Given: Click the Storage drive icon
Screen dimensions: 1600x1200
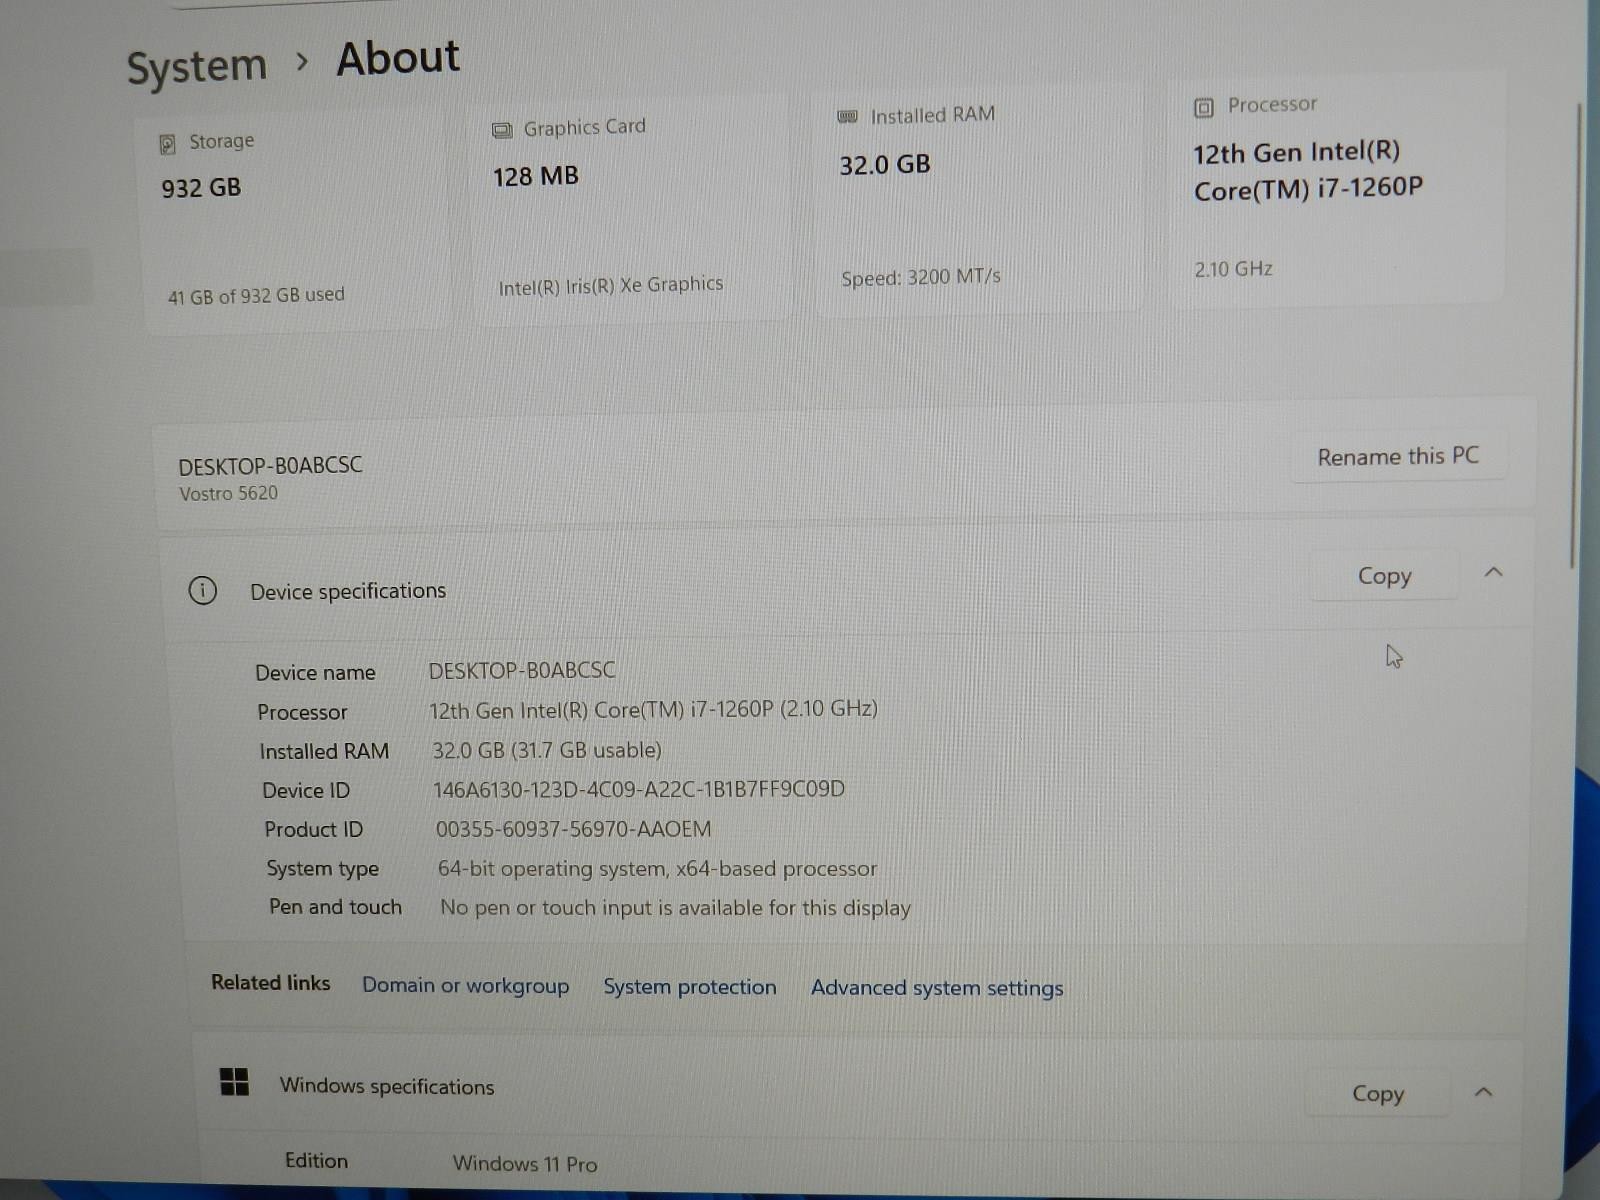Looking at the screenshot, I should pyautogui.click(x=168, y=145).
